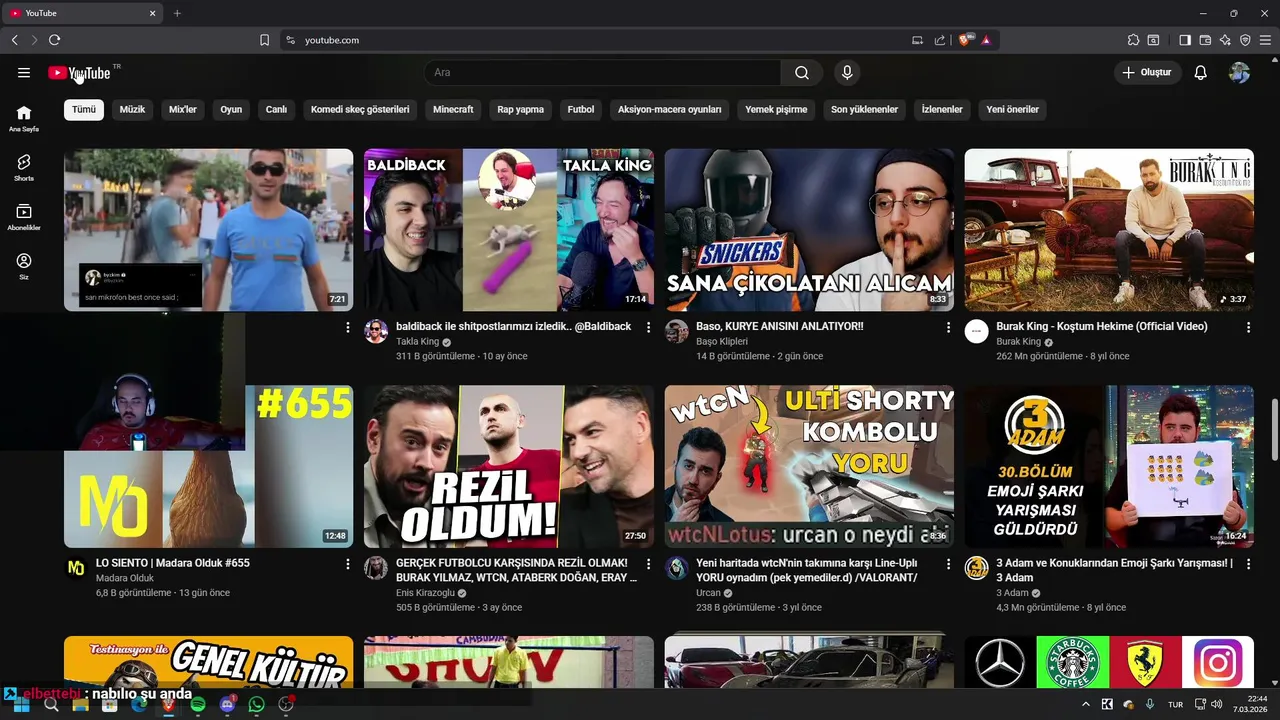This screenshot has height=720, width=1280.
Task: Open the Siz sidebar section
Action: pos(24,266)
